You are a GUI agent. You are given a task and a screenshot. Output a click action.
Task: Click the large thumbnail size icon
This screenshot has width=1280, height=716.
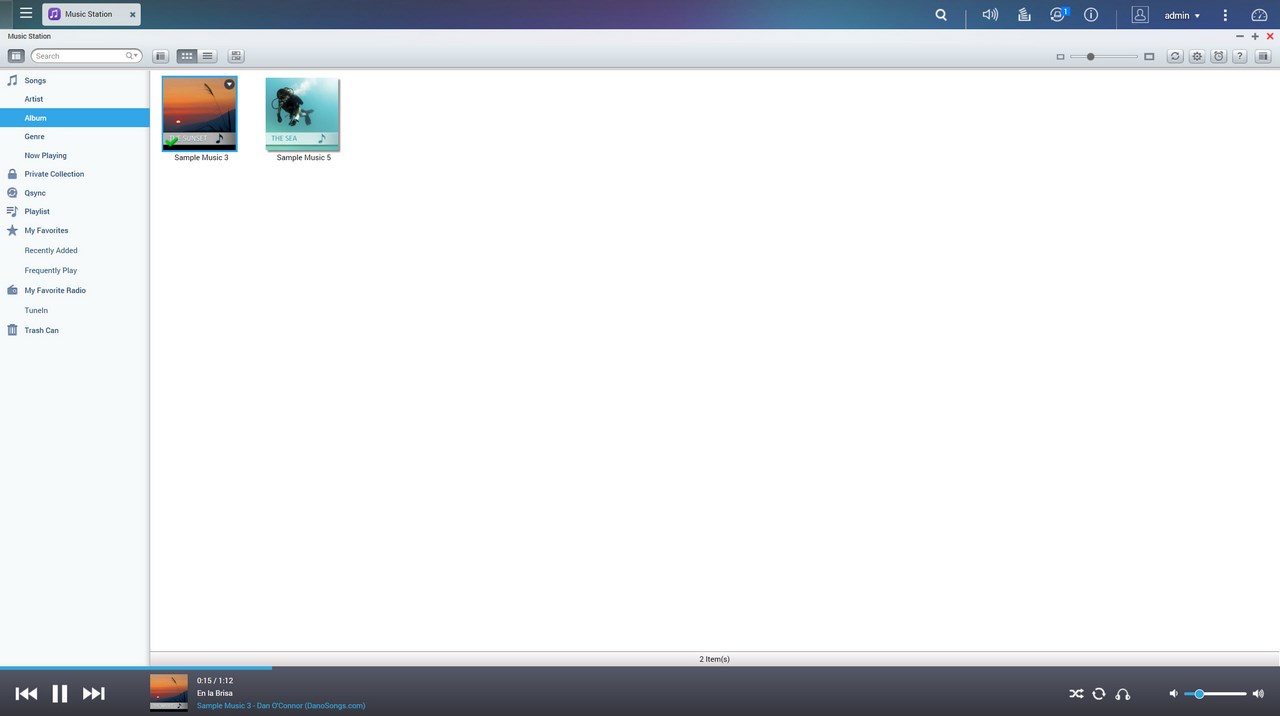point(1149,57)
